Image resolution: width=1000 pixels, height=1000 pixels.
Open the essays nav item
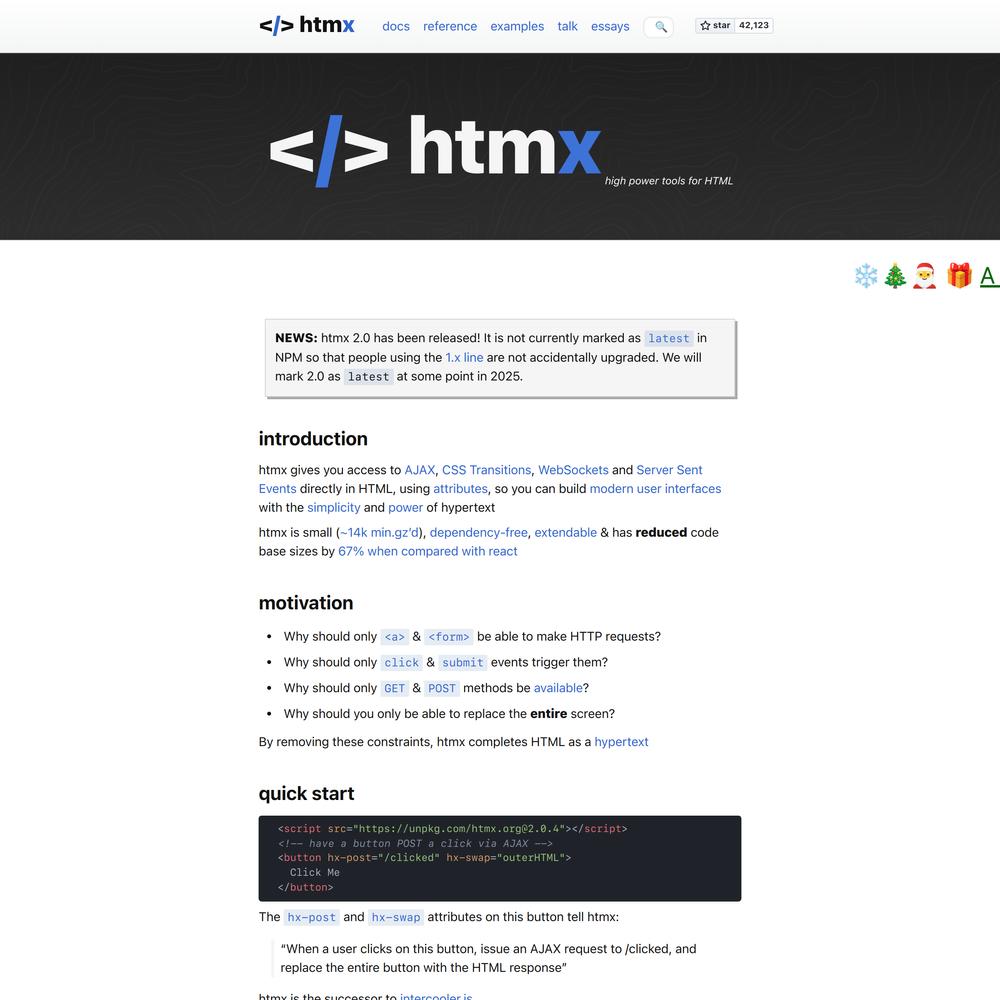pyautogui.click(x=610, y=26)
